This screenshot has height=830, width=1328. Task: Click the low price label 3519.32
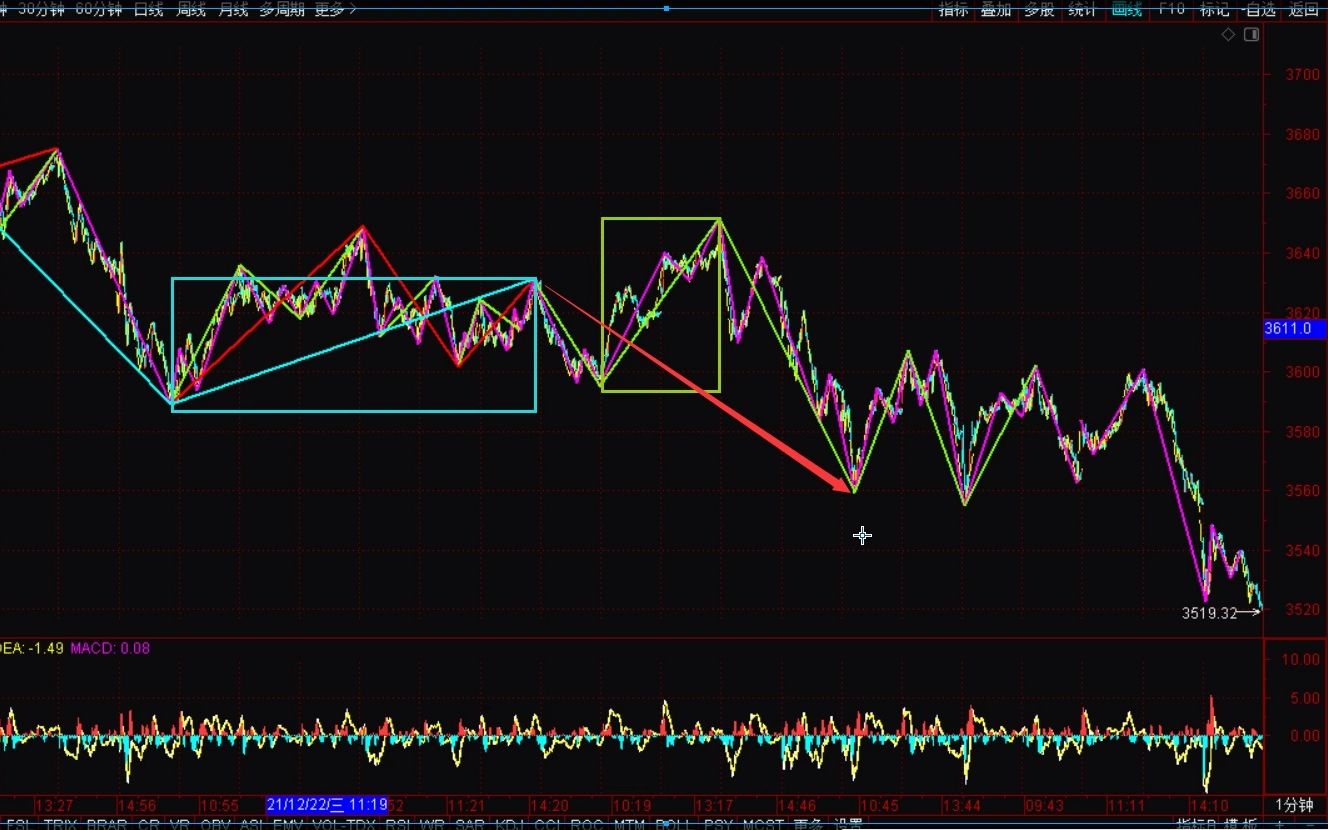[x=1209, y=613]
